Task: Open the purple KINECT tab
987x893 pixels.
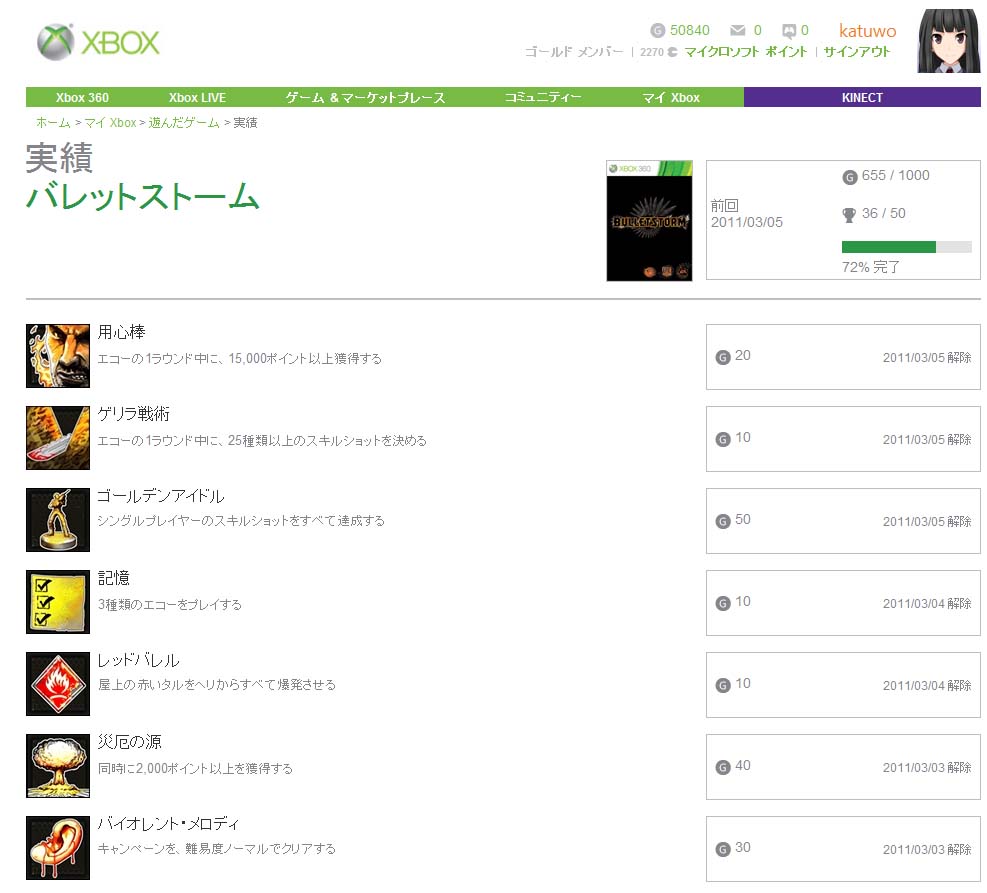Action: [862, 98]
